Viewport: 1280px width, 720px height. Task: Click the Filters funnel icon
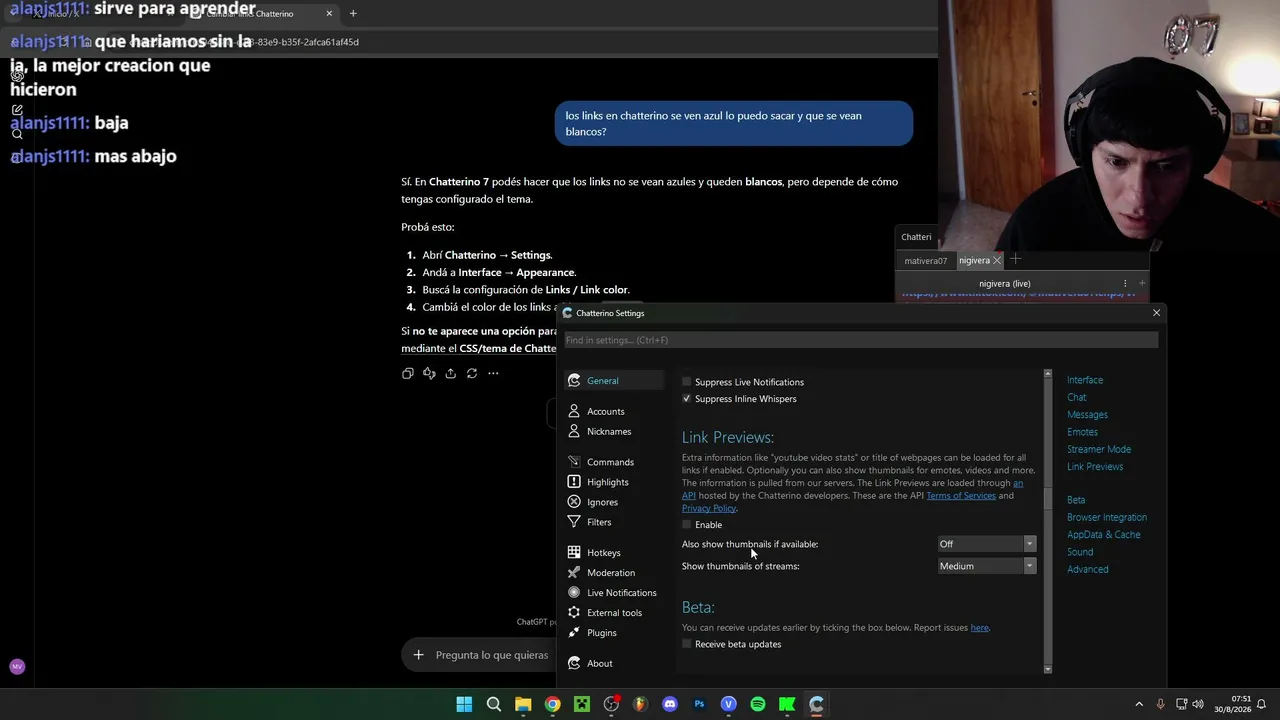[574, 522]
